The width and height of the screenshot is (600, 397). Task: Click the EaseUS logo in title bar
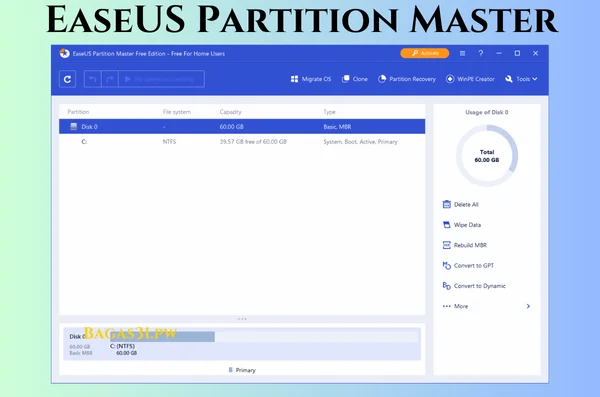pos(64,54)
